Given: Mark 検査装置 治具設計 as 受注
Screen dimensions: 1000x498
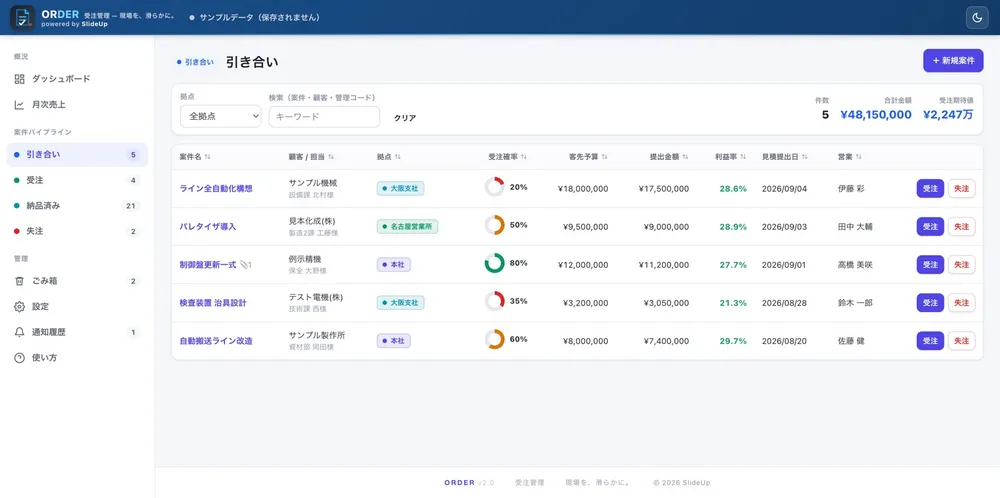Looking at the screenshot, I should point(930,303).
